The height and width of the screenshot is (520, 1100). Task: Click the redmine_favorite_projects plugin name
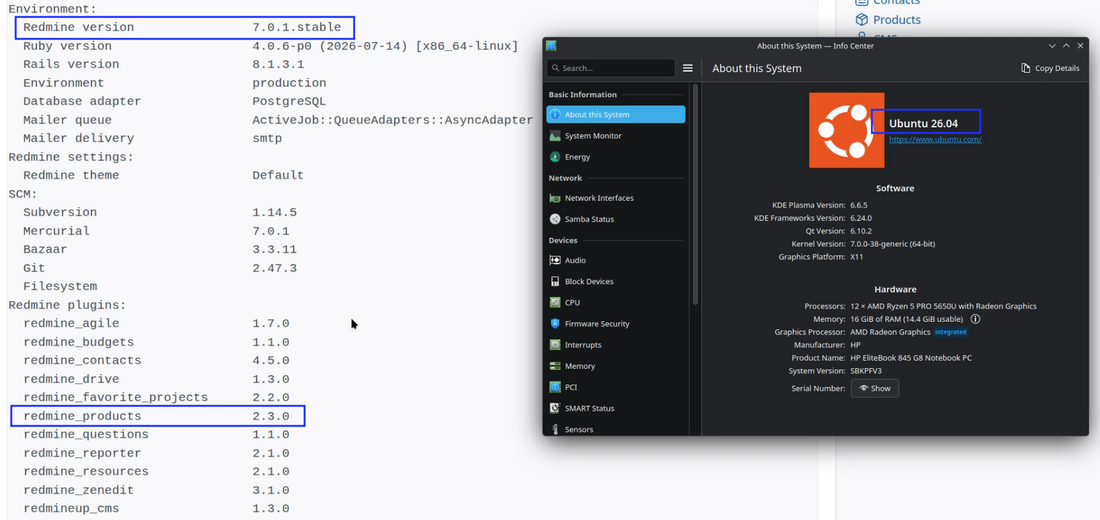115,397
